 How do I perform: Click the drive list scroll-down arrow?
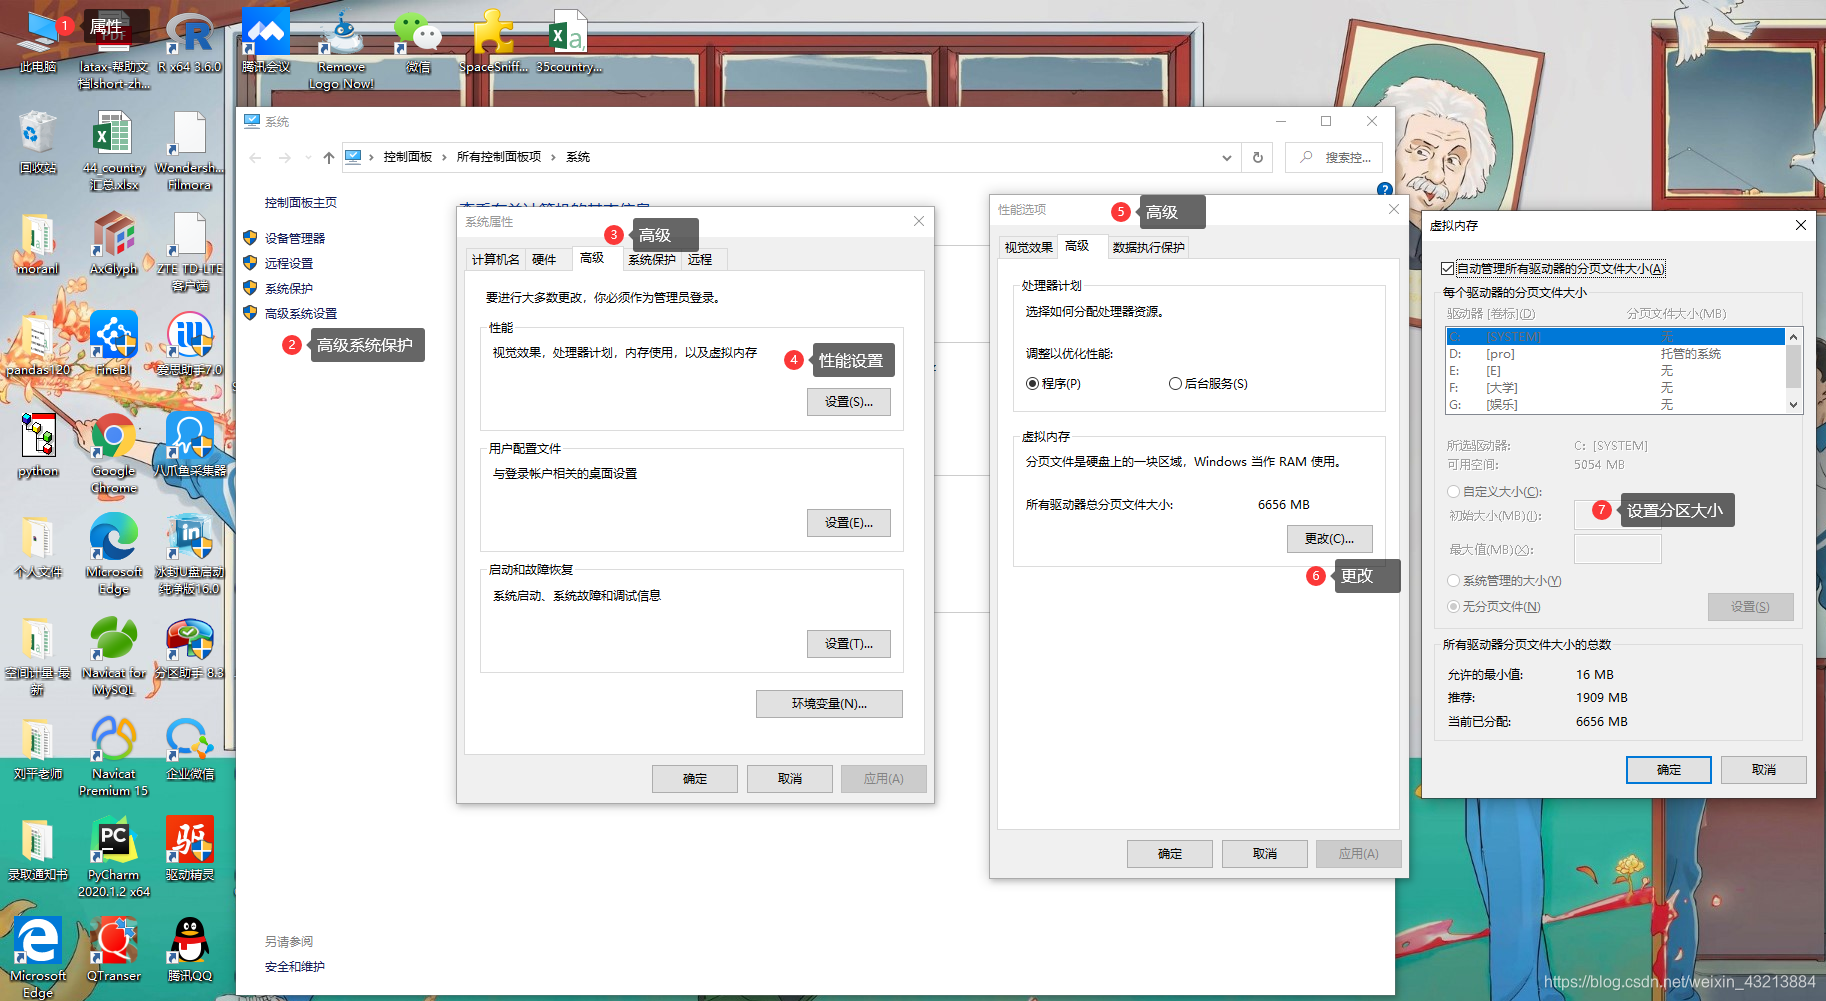pos(1794,405)
